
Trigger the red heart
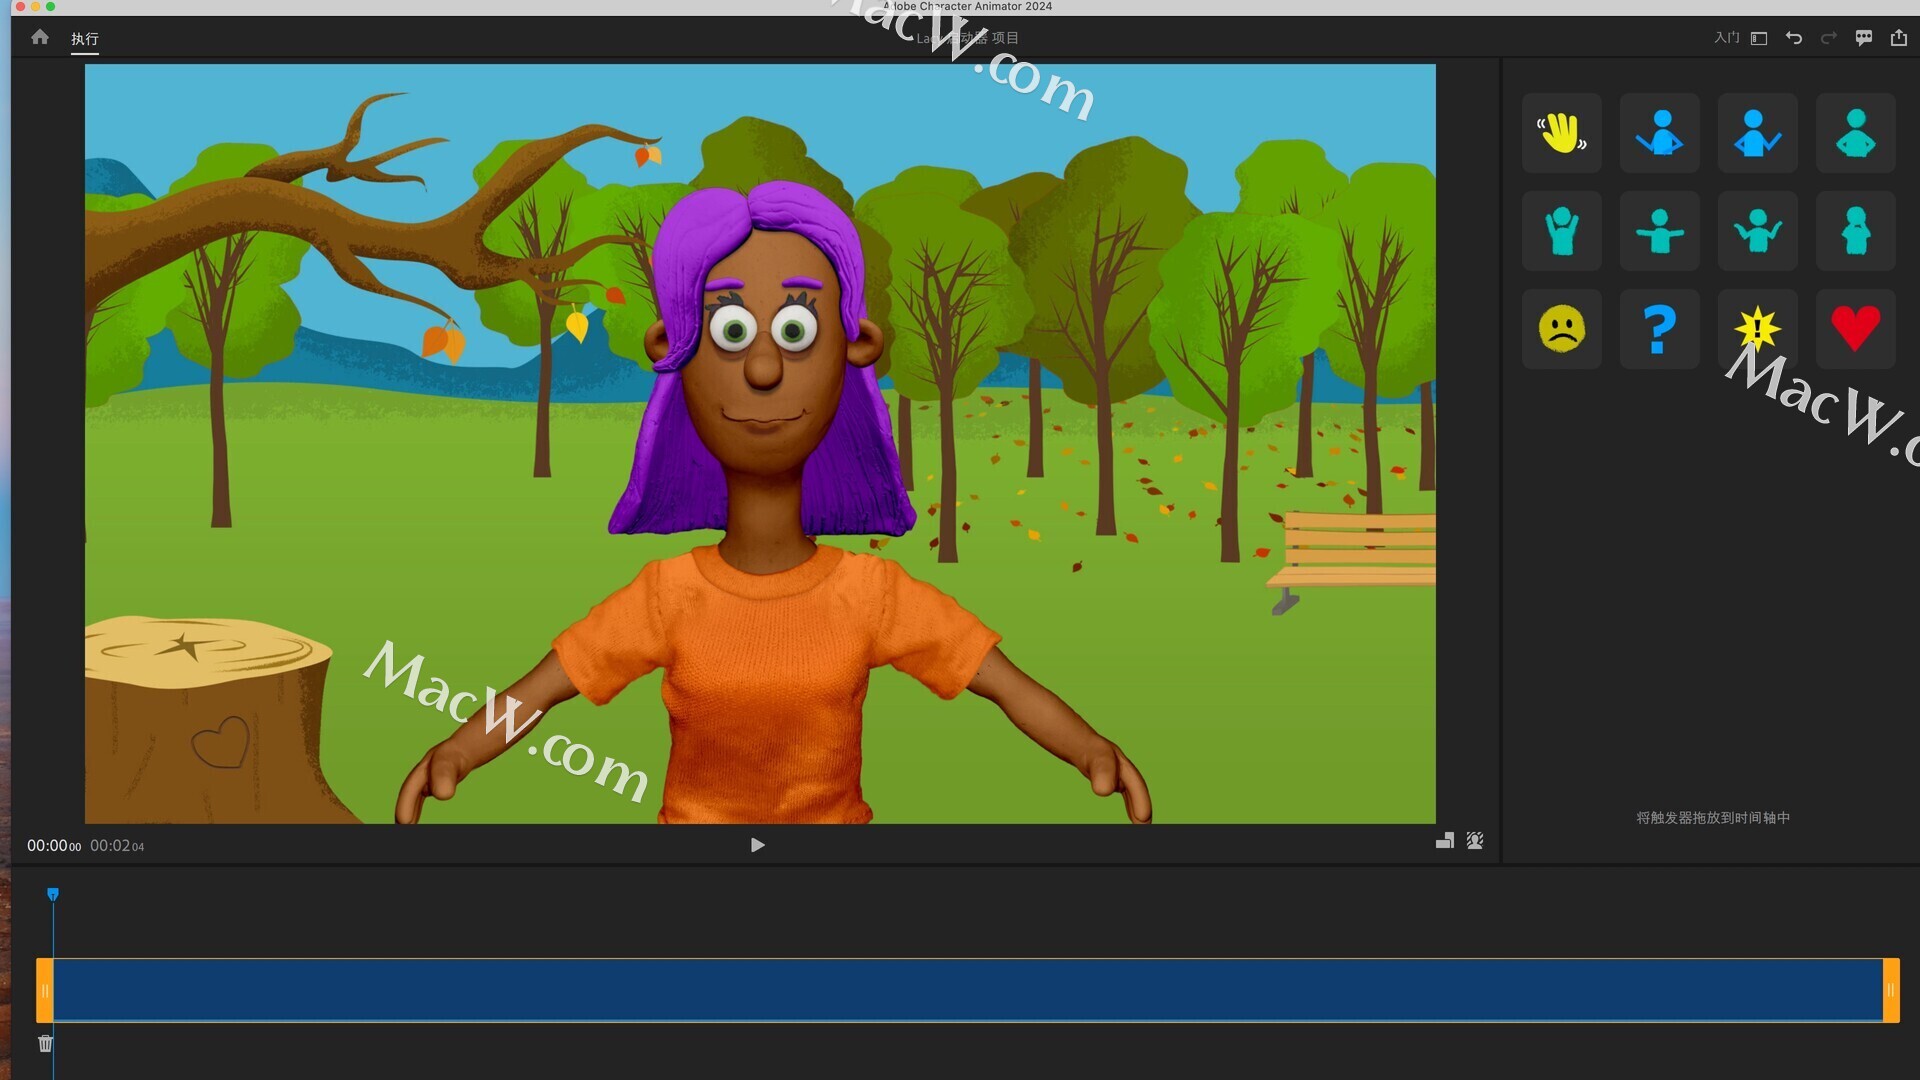1856,329
